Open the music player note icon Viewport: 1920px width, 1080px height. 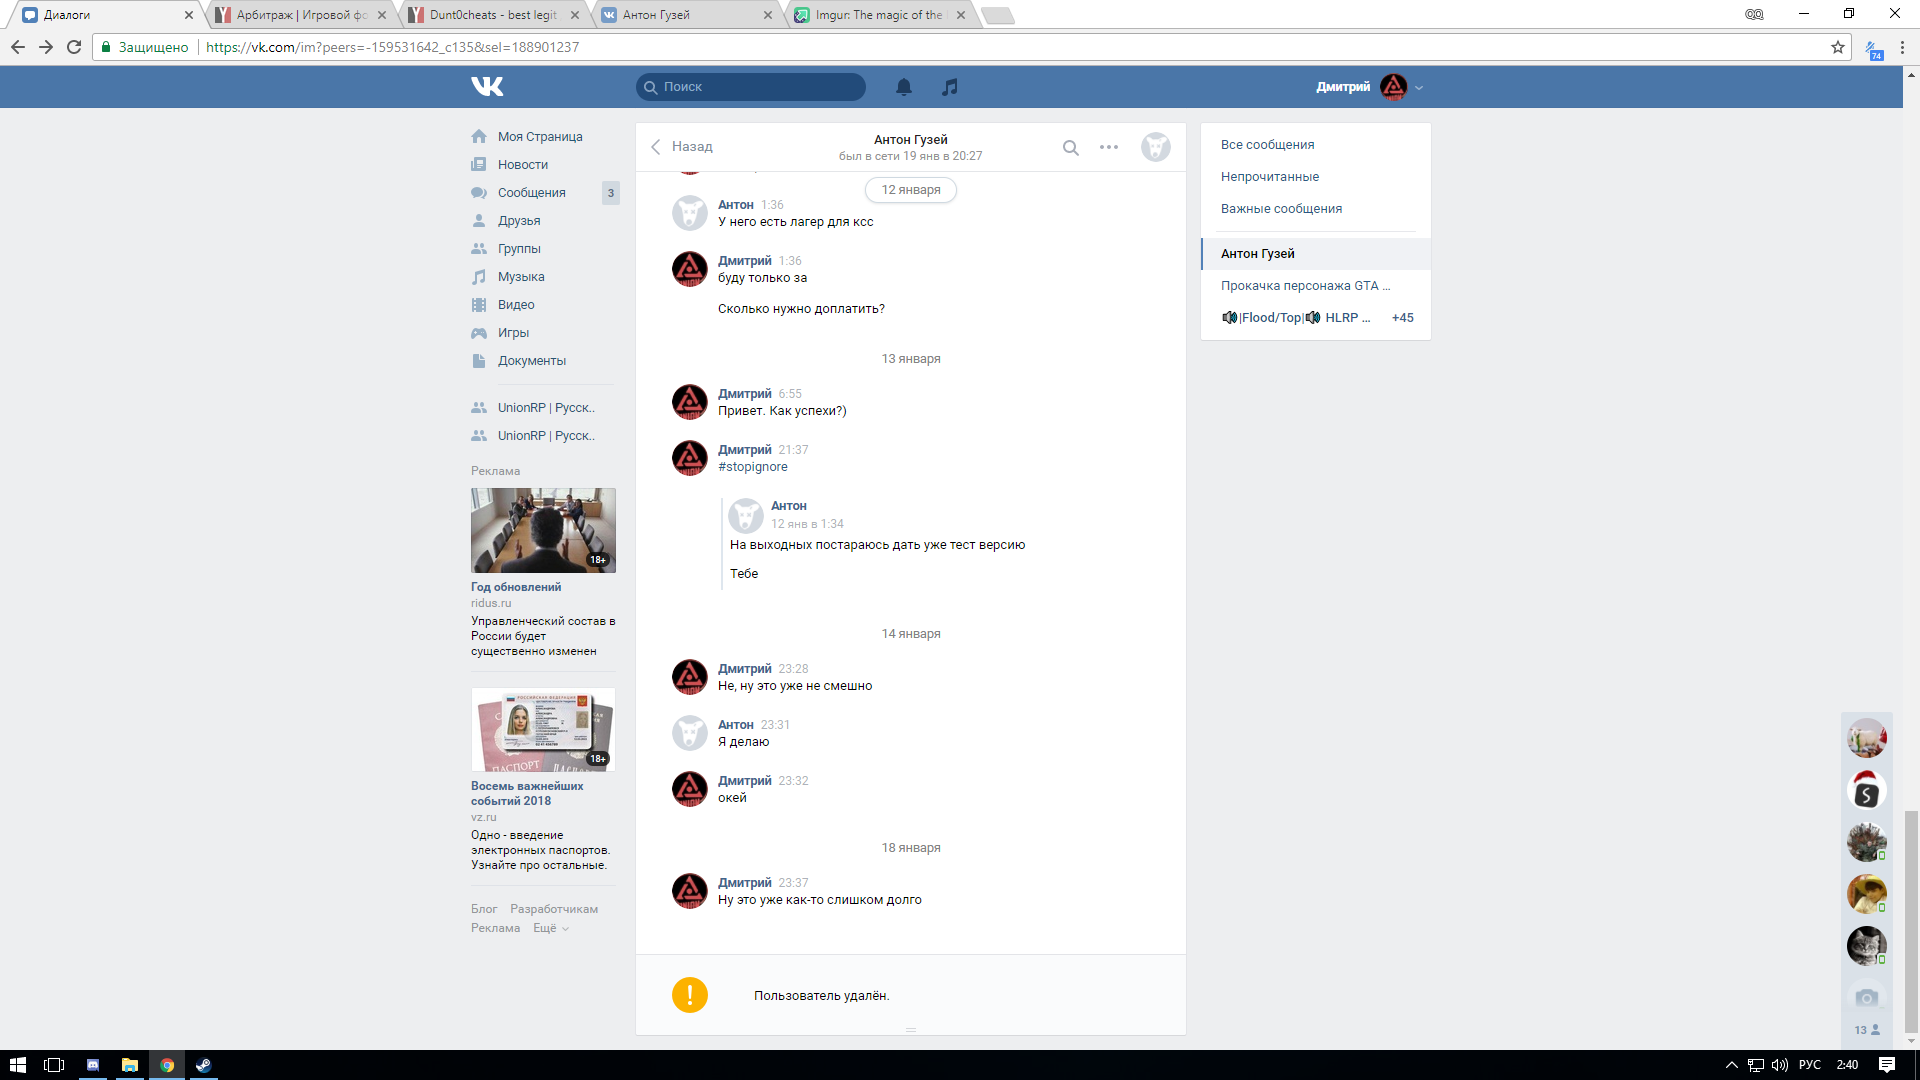point(950,87)
